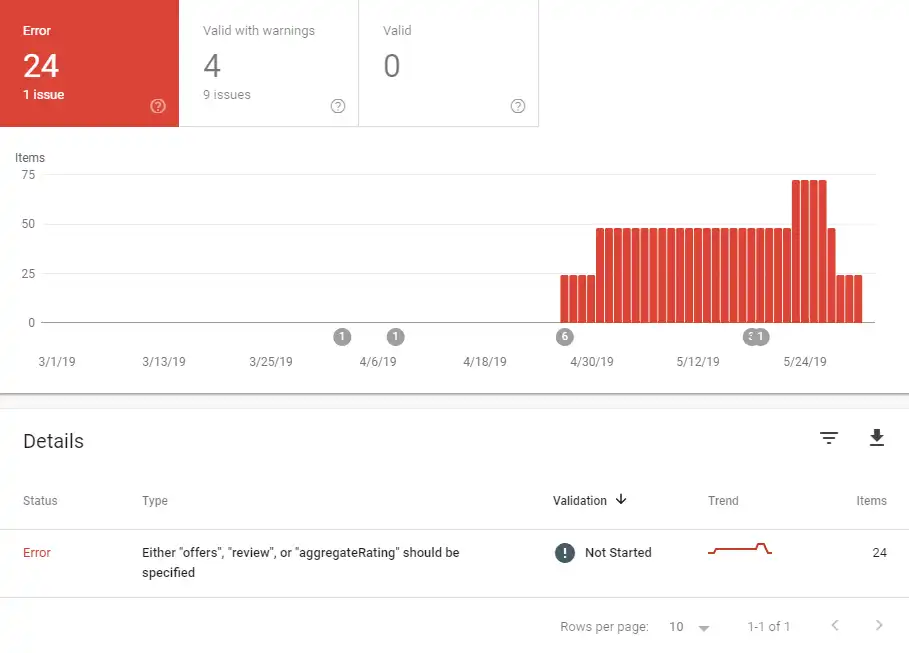
Task: Click the 1-1 of 1 pagination text
Action: tap(768, 626)
